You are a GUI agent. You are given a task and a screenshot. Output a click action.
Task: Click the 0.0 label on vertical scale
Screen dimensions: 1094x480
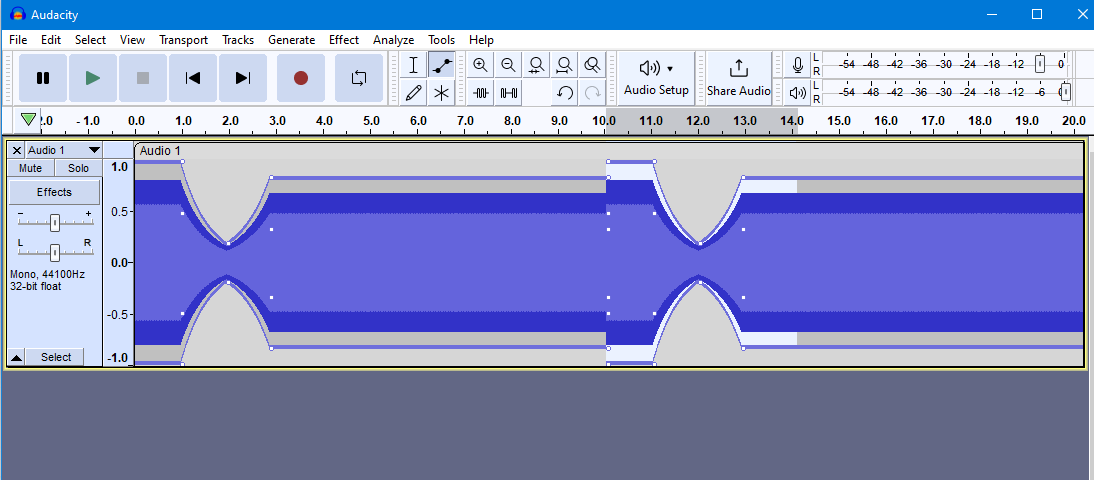click(x=120, y=262)
